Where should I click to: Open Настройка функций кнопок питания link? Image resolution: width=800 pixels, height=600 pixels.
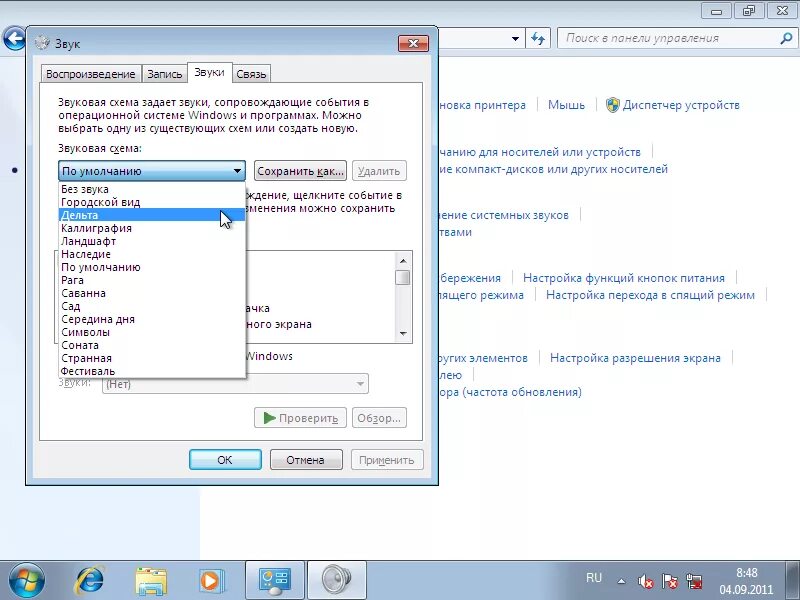[x=624, y=278]
